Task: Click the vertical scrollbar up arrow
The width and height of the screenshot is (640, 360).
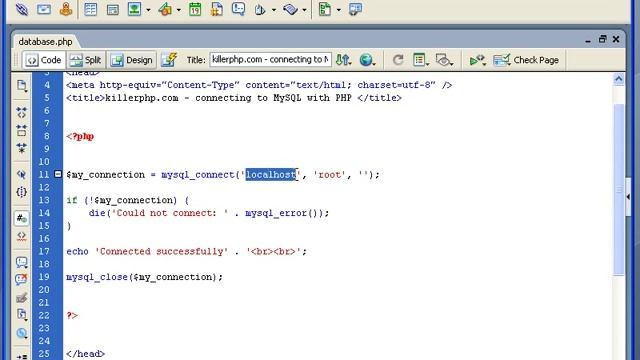Action: pos(619,79)
